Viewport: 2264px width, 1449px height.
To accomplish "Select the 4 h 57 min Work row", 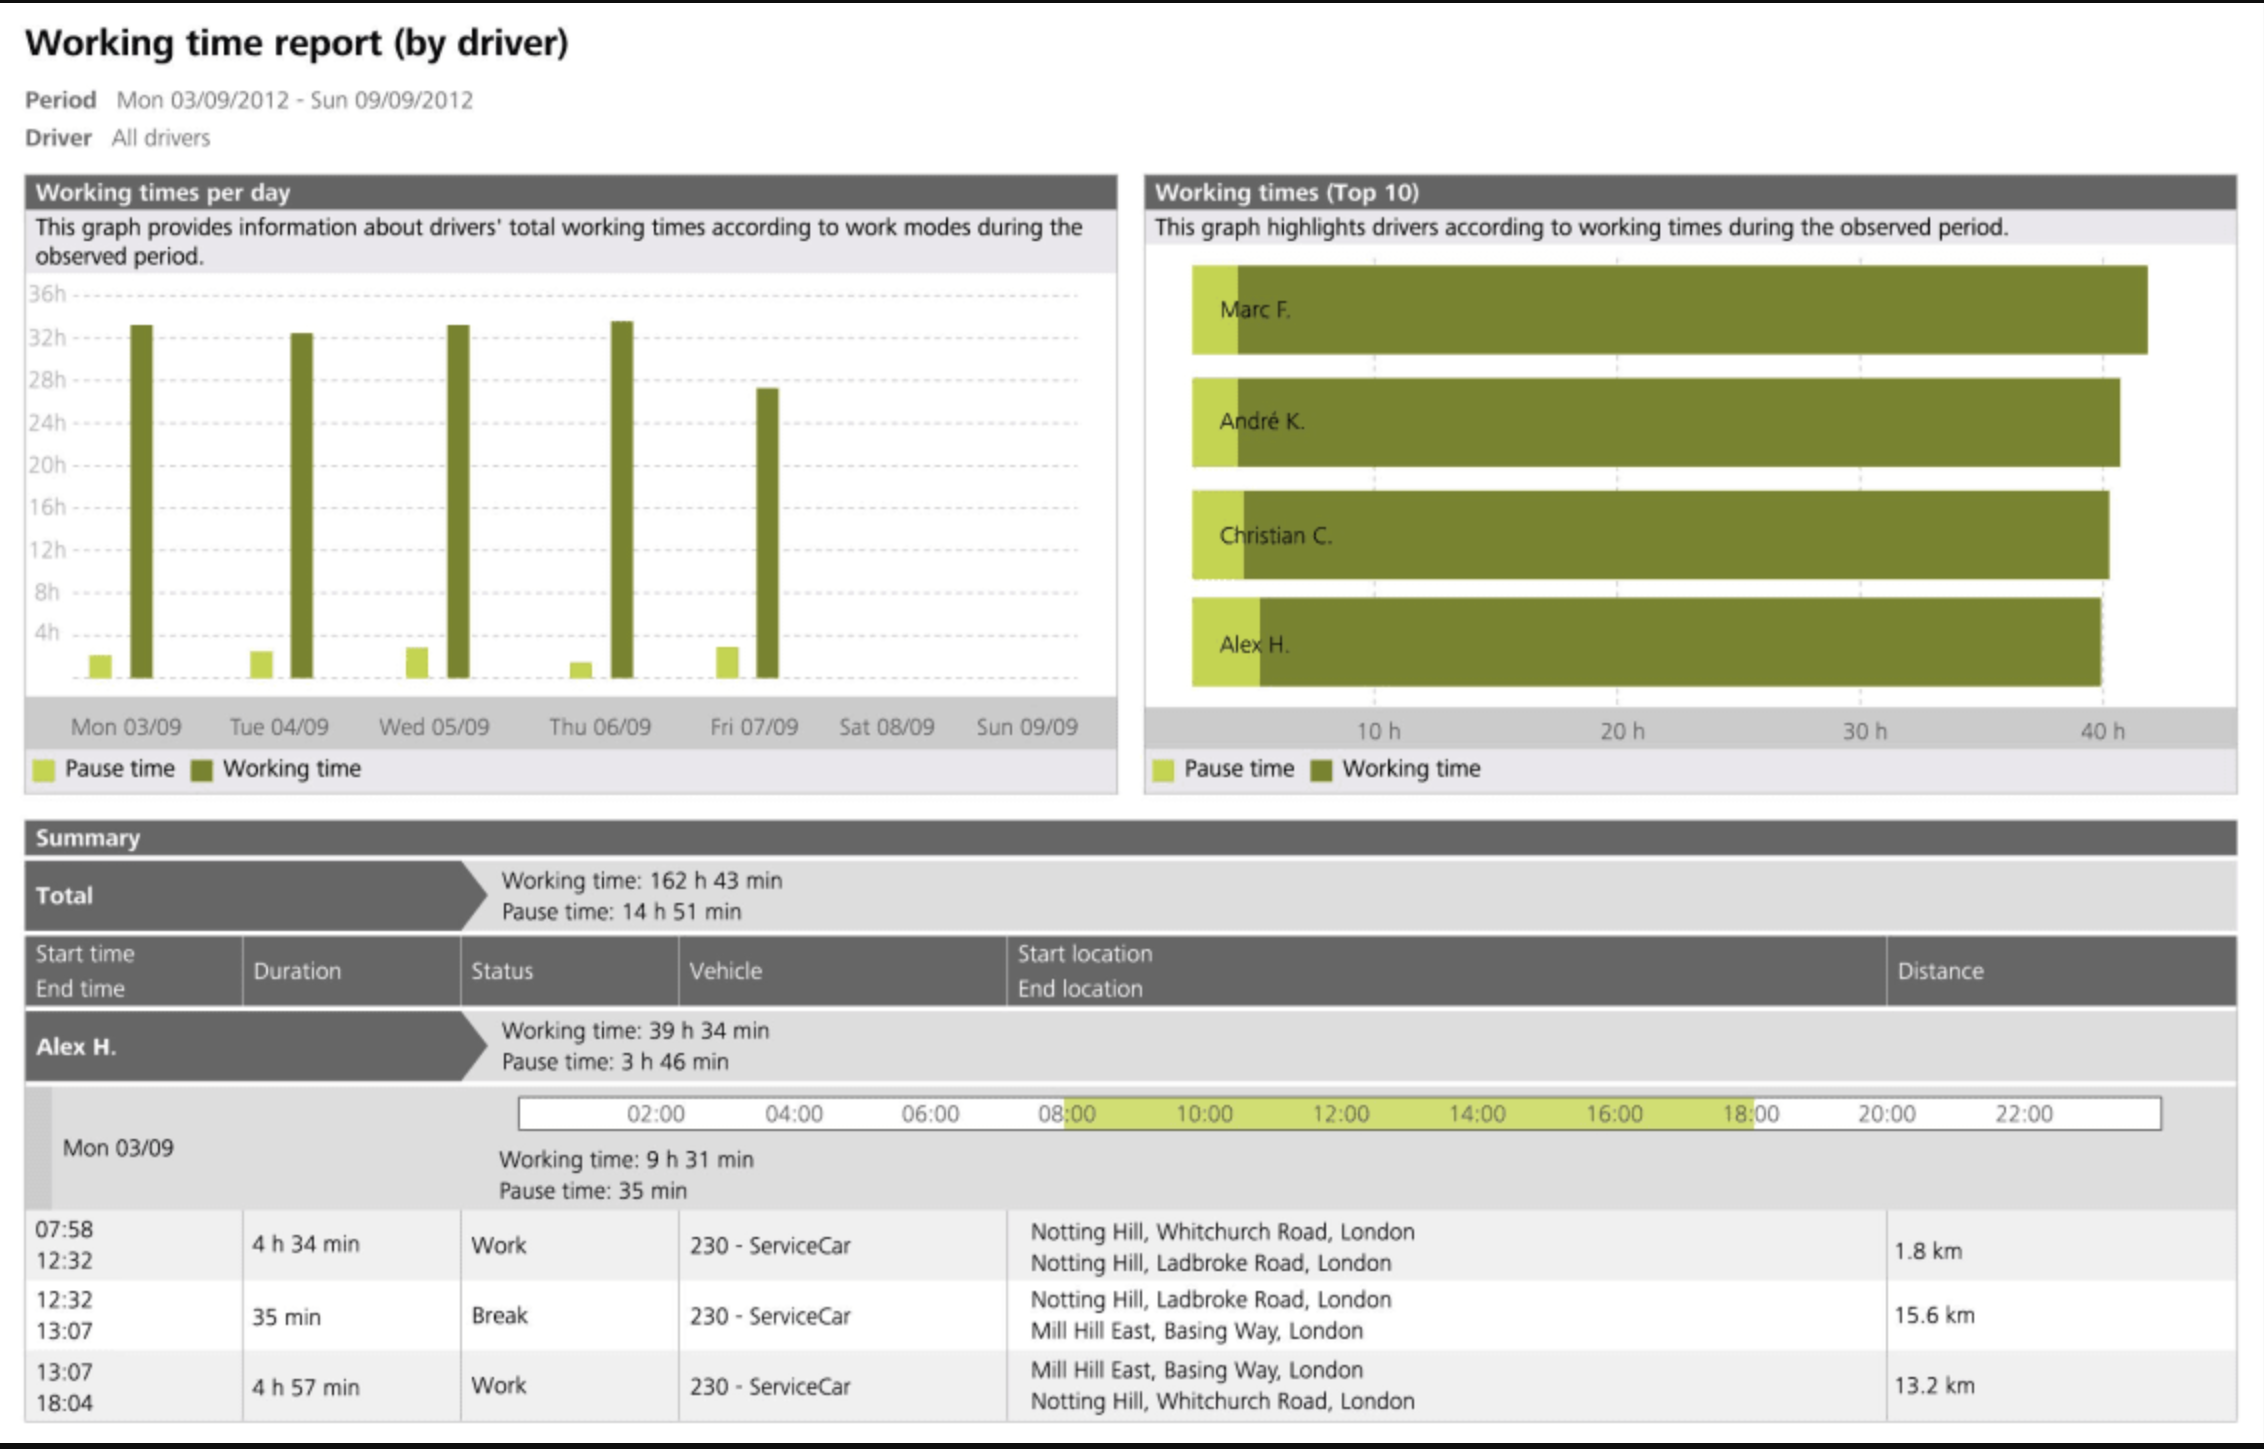I will click(x=305, y=1386).
